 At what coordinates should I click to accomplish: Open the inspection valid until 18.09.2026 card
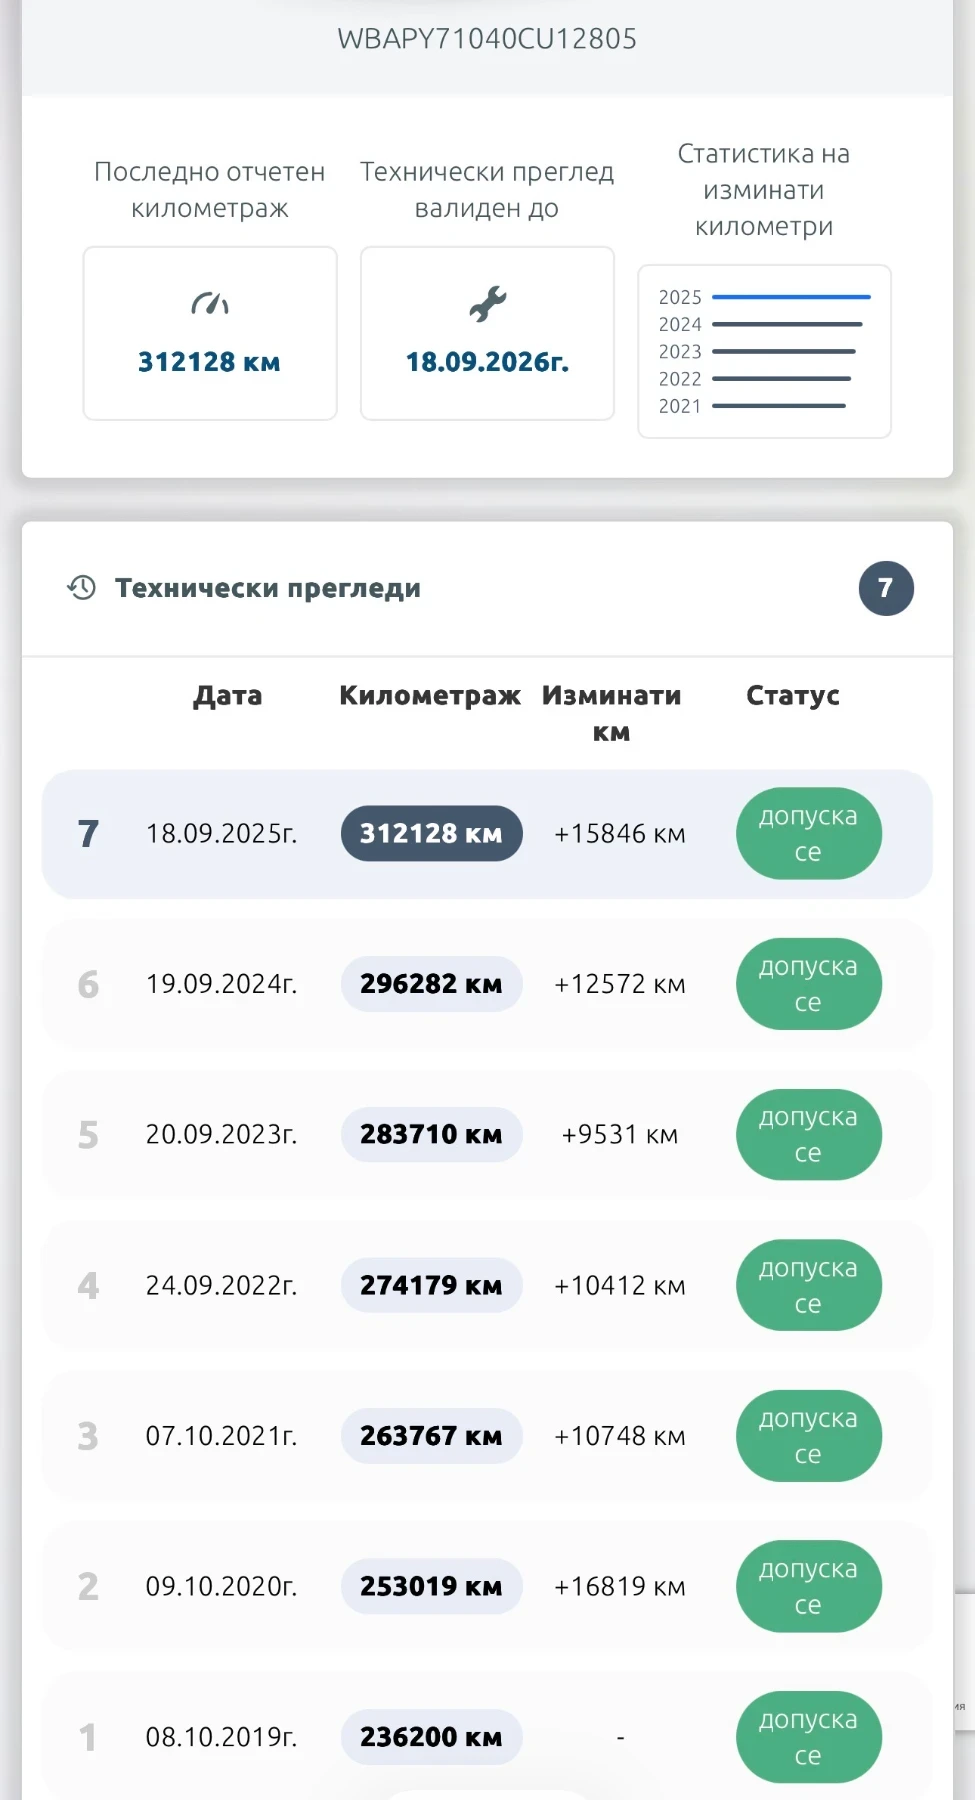pyautogui.click(x=487, y=333)
